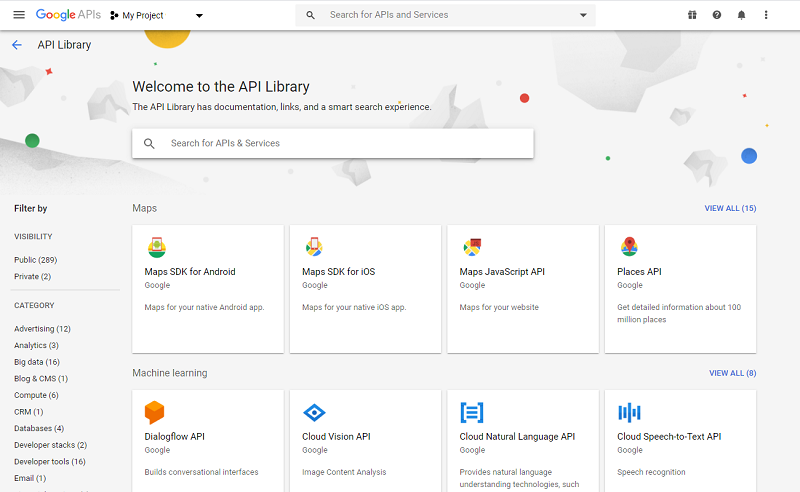The height and width of the screenshot is (492, 800).
Task: Click the Cloud Natural Language API icon
Action: (x=472, y=412)
